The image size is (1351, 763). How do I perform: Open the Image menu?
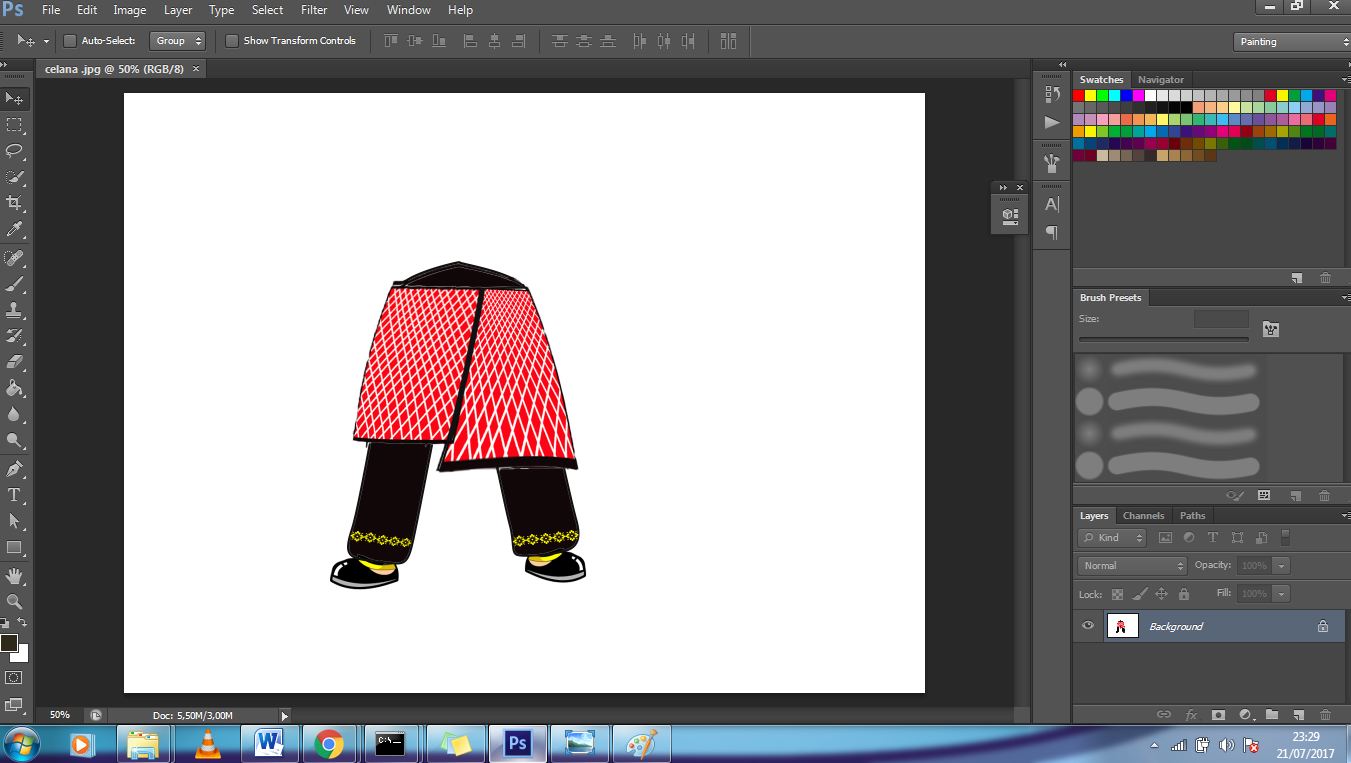tap(130, 10)
